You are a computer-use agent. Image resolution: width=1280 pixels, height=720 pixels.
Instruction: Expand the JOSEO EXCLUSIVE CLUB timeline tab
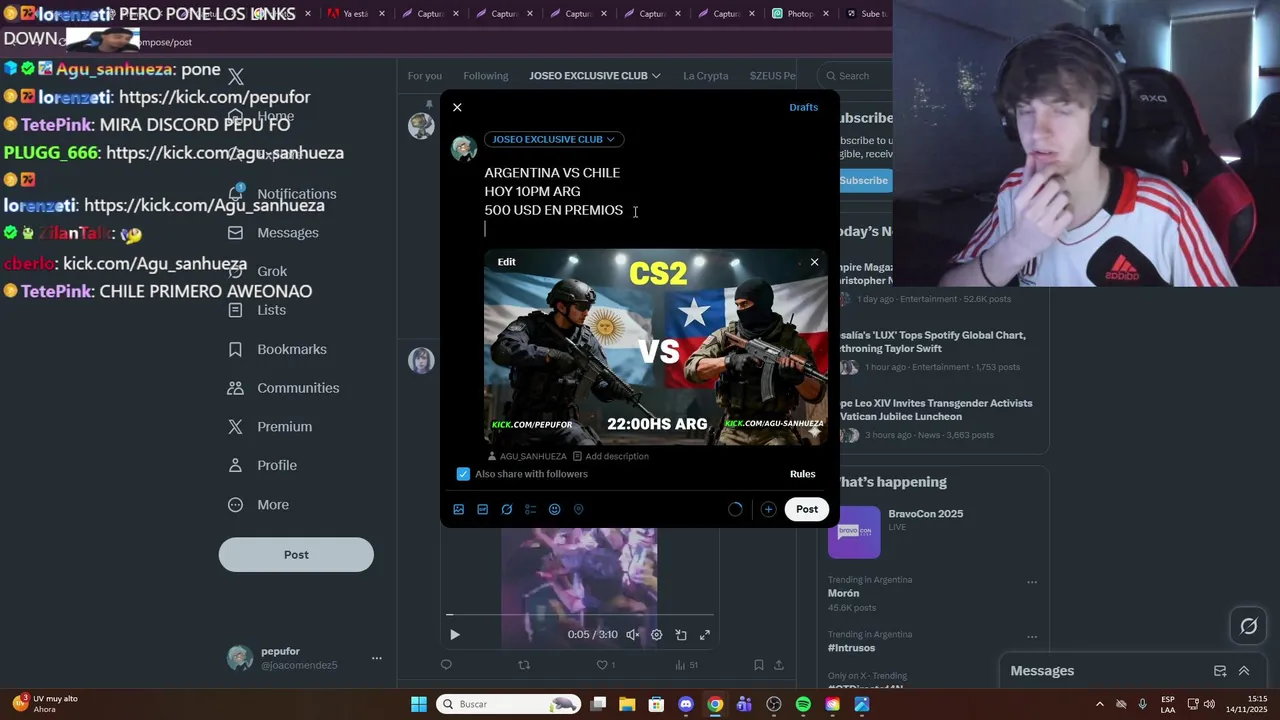[x=595, y=76]
